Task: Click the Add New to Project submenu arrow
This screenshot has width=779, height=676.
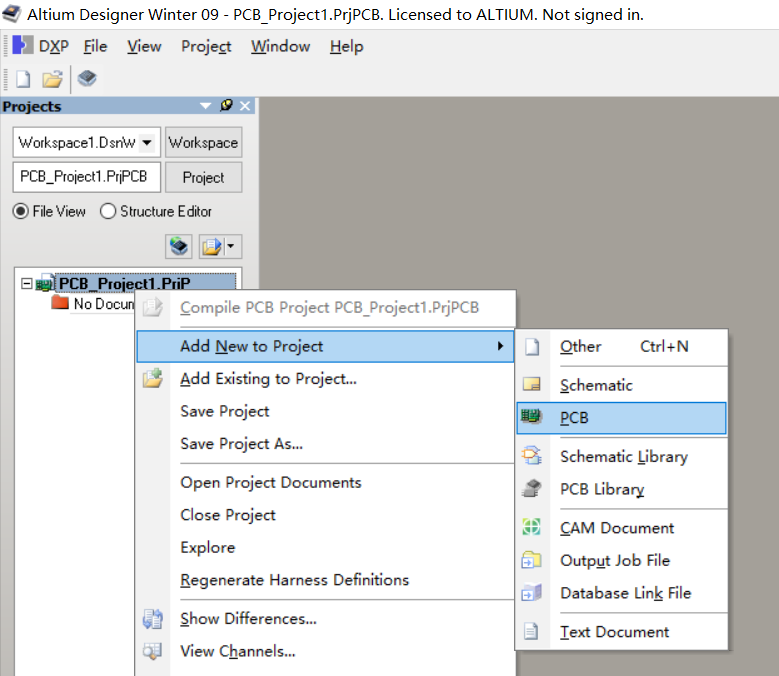Action: 500,346
